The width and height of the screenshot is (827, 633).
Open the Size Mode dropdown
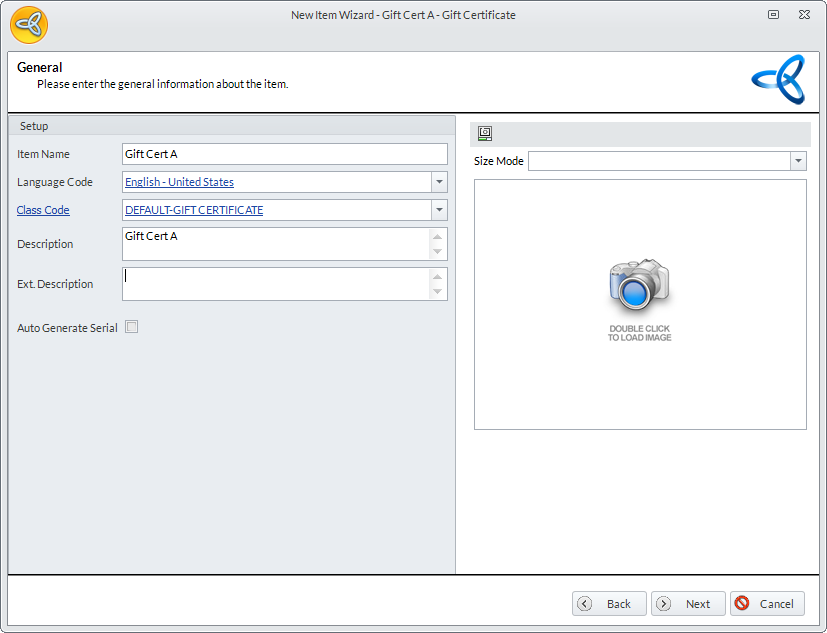point(798,161)
